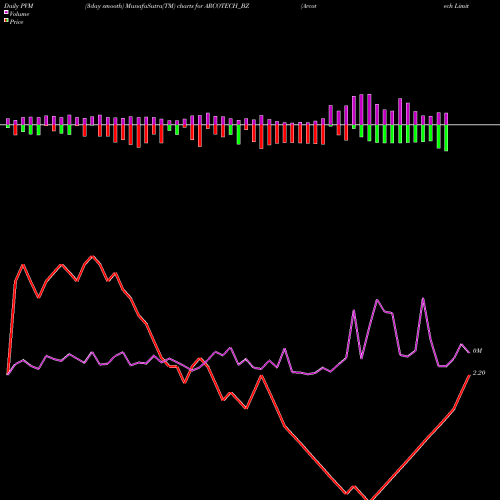Screen dimensions: 500x500
Task: Click the MunafaSutra charts for ARCOTECH_BZ heading
Action: click(167, 6)
